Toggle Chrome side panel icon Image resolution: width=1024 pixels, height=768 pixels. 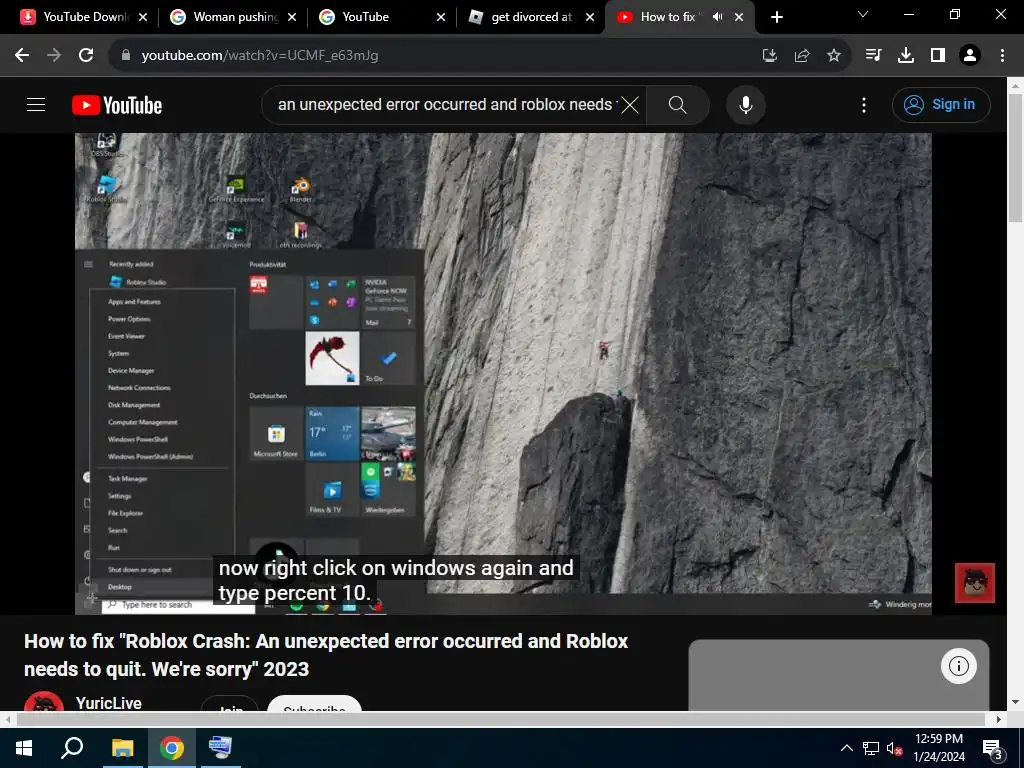click(x=937, y=56)
